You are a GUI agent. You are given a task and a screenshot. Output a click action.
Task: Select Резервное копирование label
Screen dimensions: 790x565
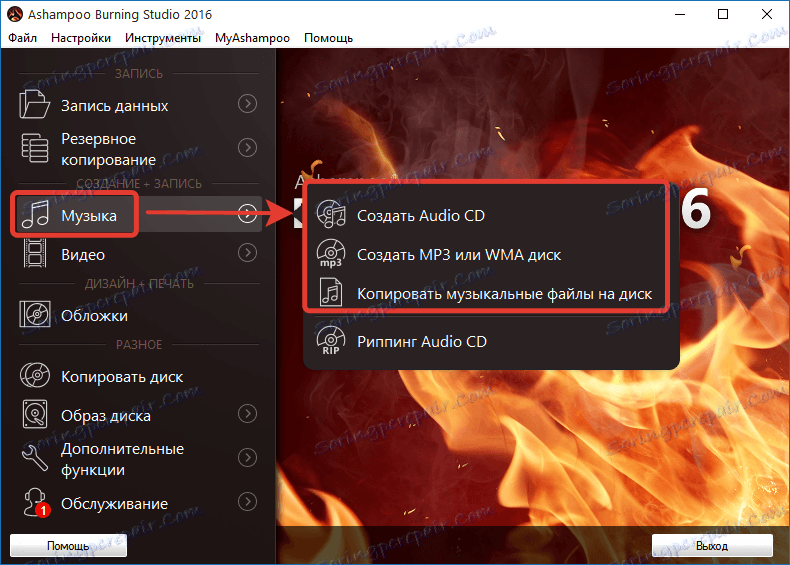pyautogui.click(x=108, y=149)
